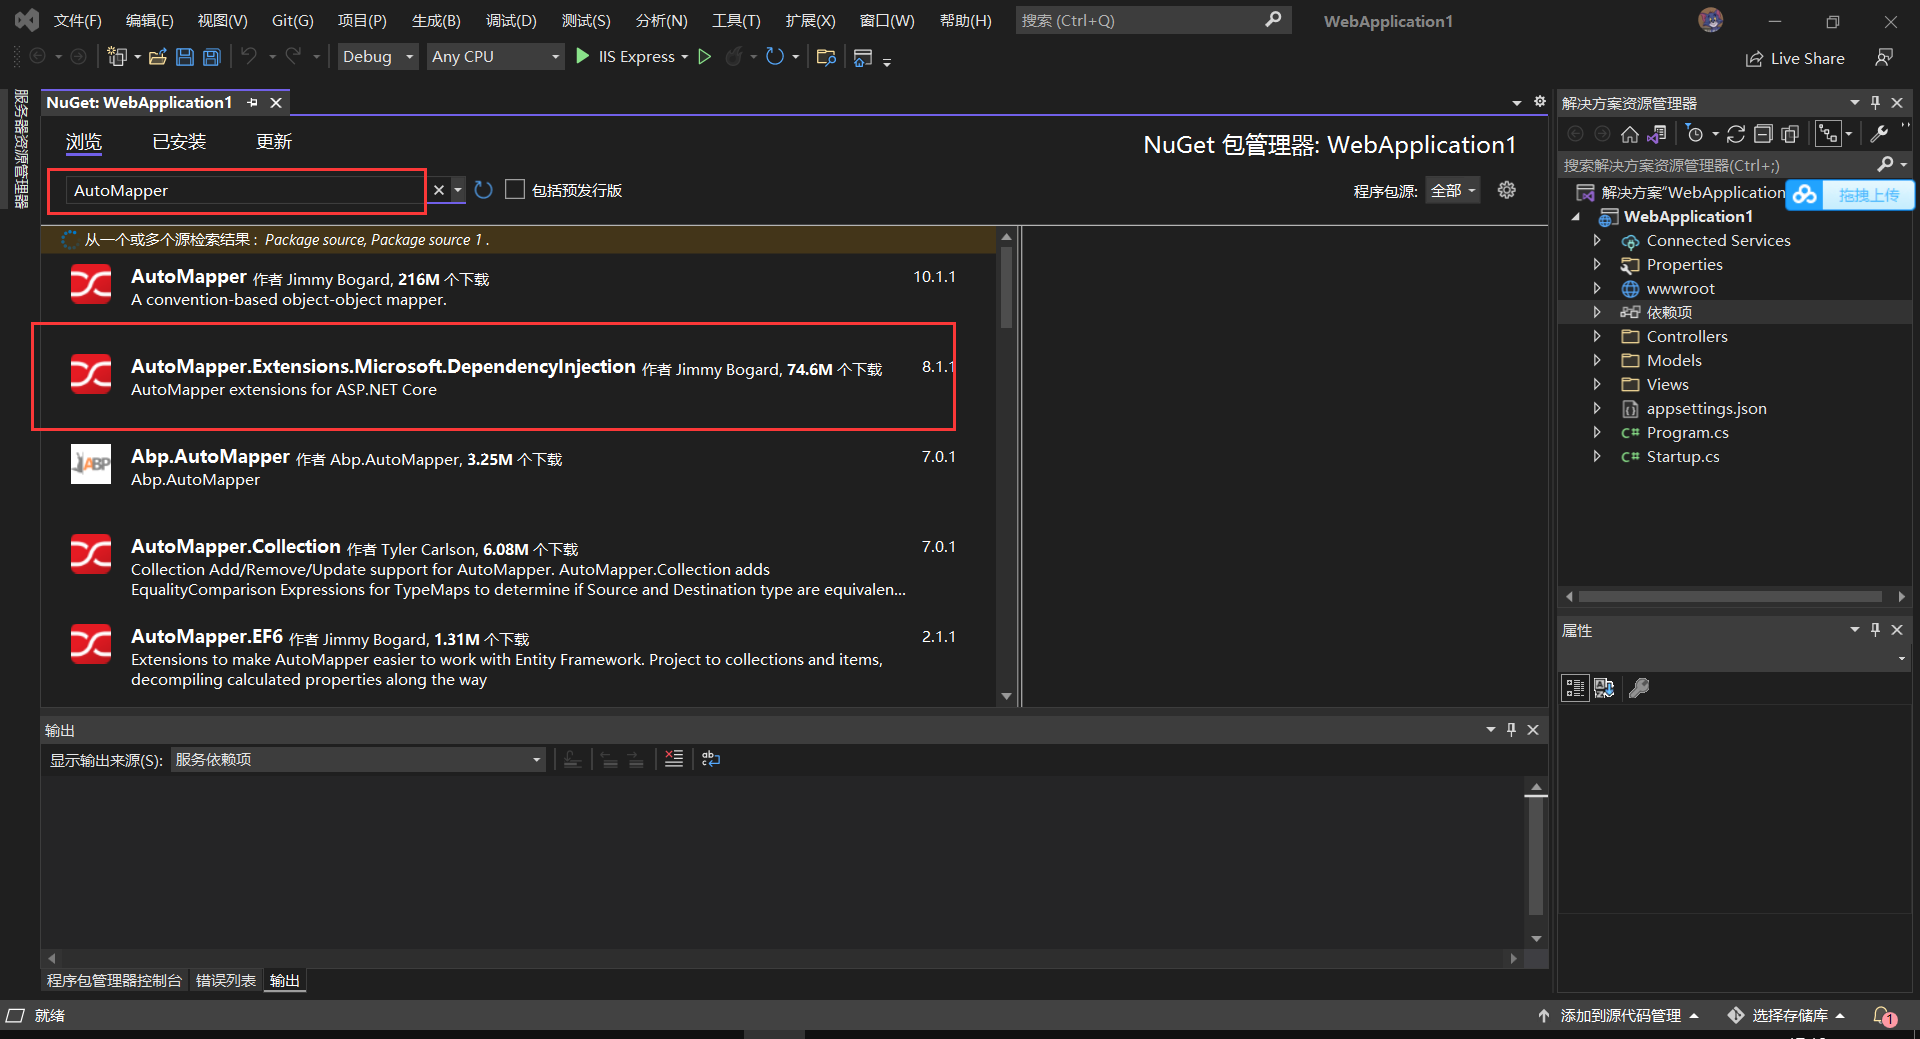The height and width of the screenshot is (1039, 1920).
Task: Switch views icon in Solution Explorer toolbar
Action: (1657, 134)
